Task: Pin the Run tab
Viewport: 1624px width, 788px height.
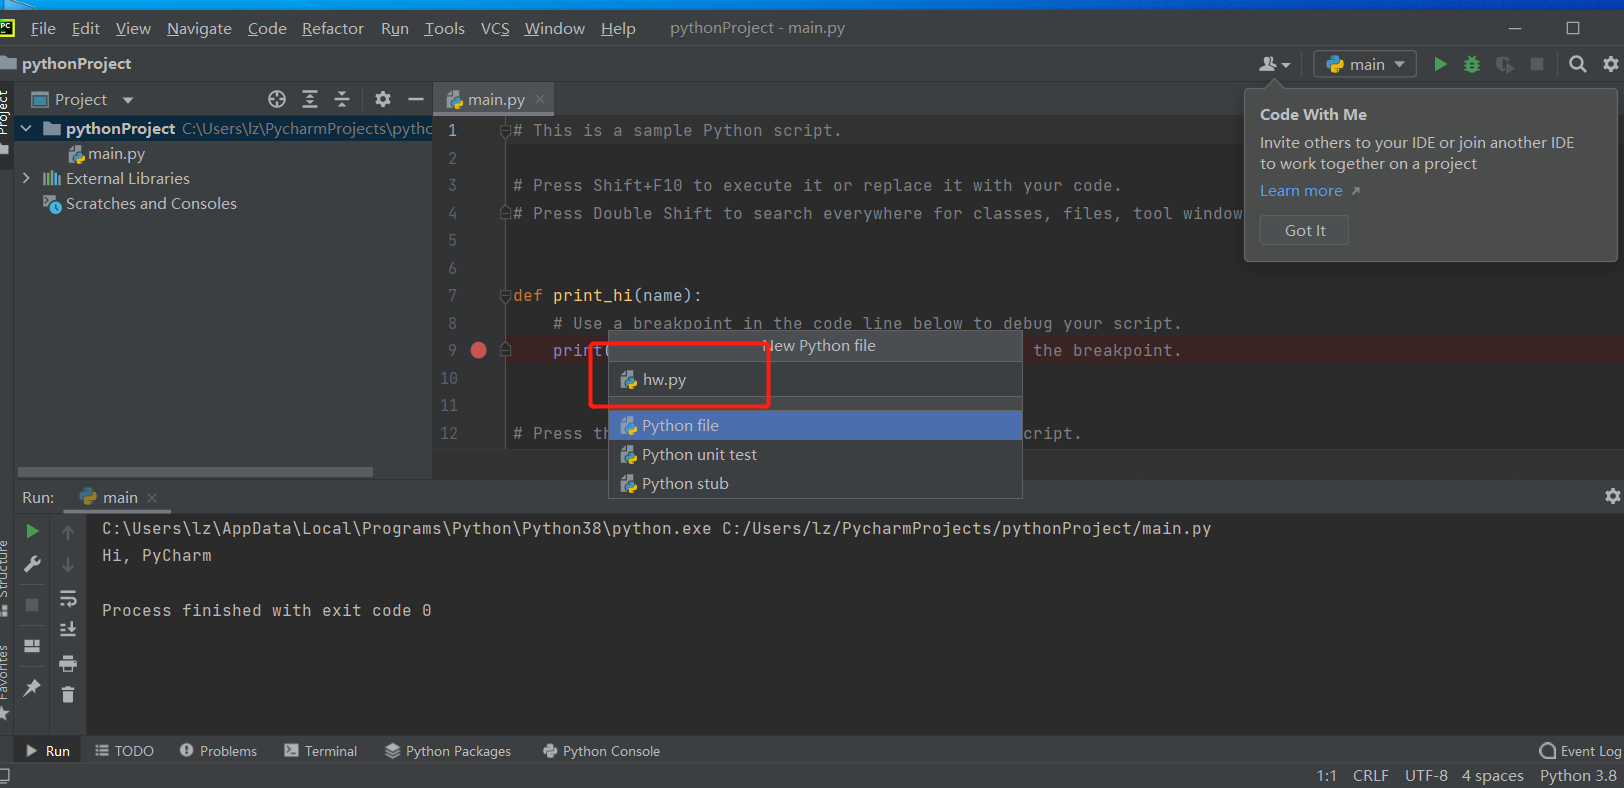Action: tap(32, 687)
